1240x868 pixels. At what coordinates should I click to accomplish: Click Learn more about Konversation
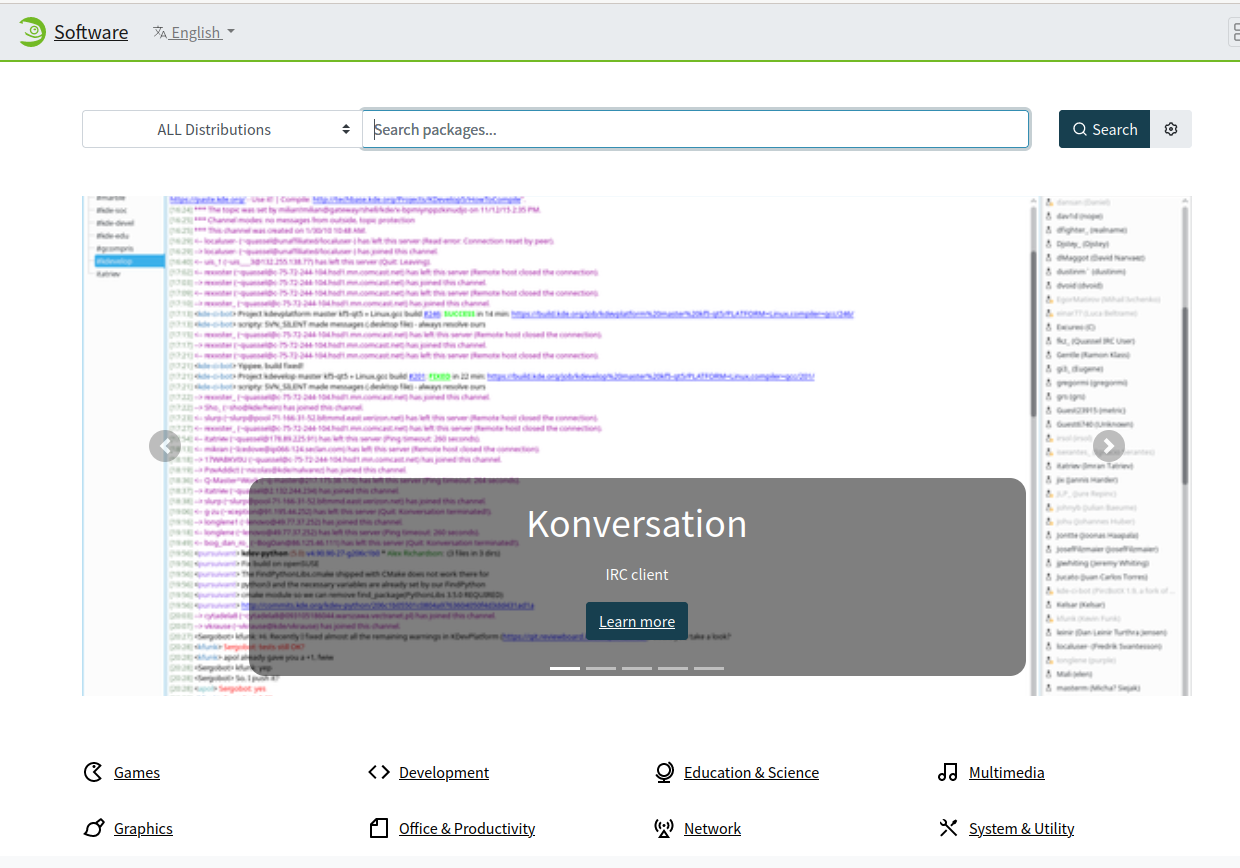pos(636,620)
